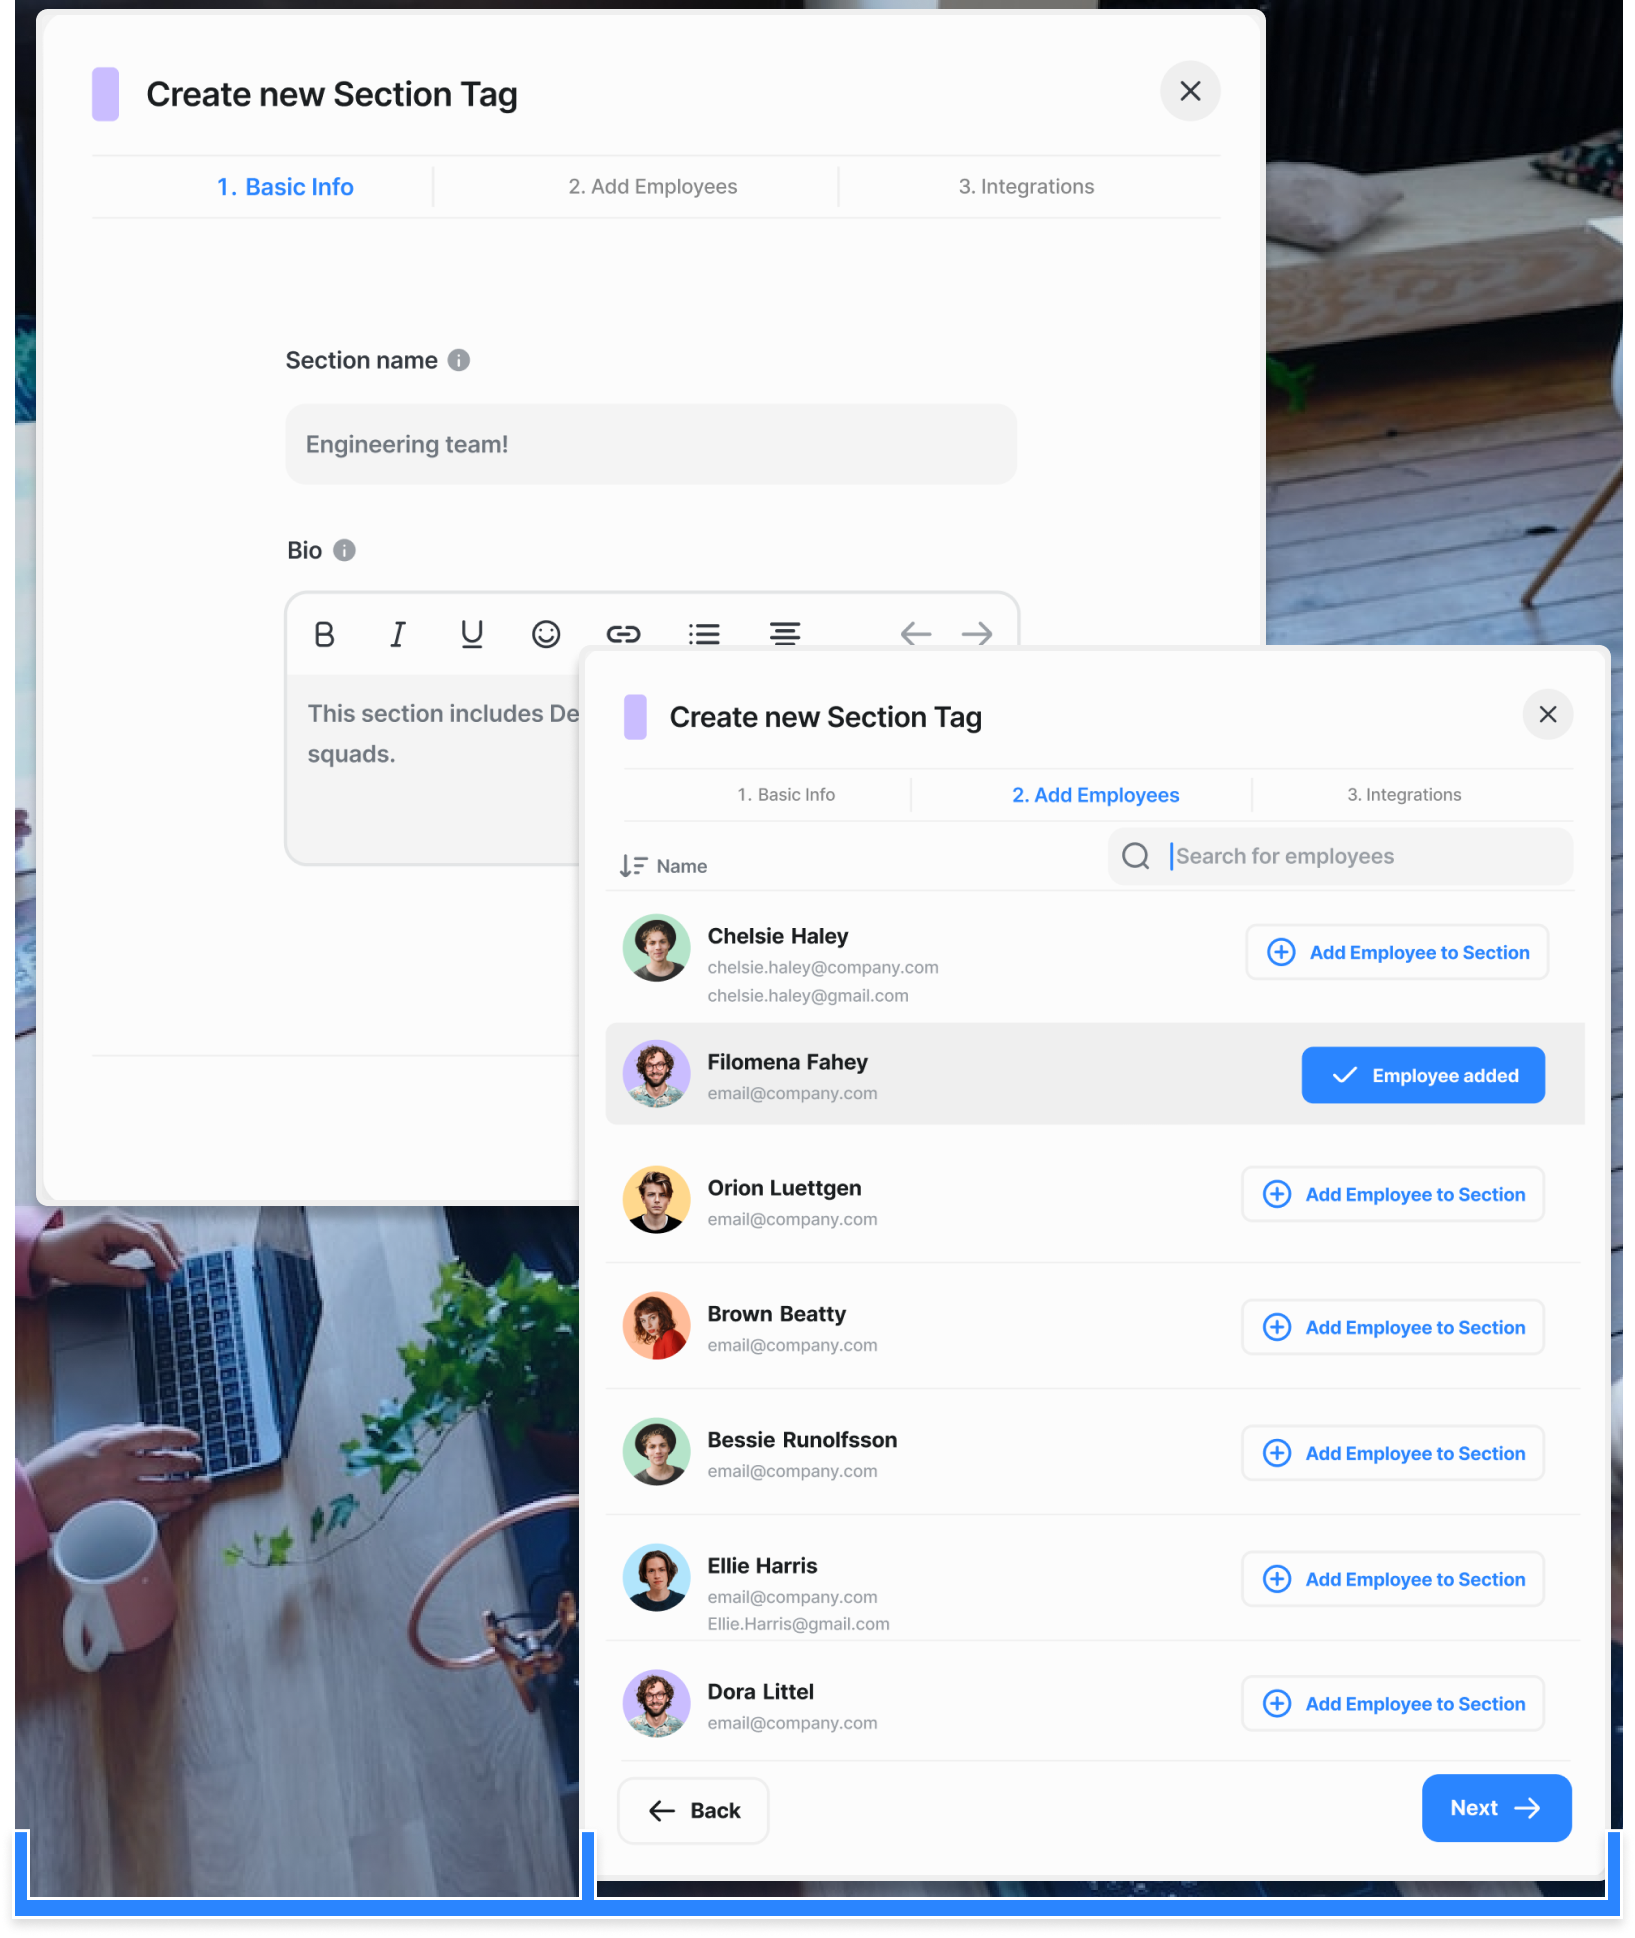This screenshot has height=1938, width=1635.
Task: Open the emoji picker in Bio toolbar
Action: (x=546, y=634)
